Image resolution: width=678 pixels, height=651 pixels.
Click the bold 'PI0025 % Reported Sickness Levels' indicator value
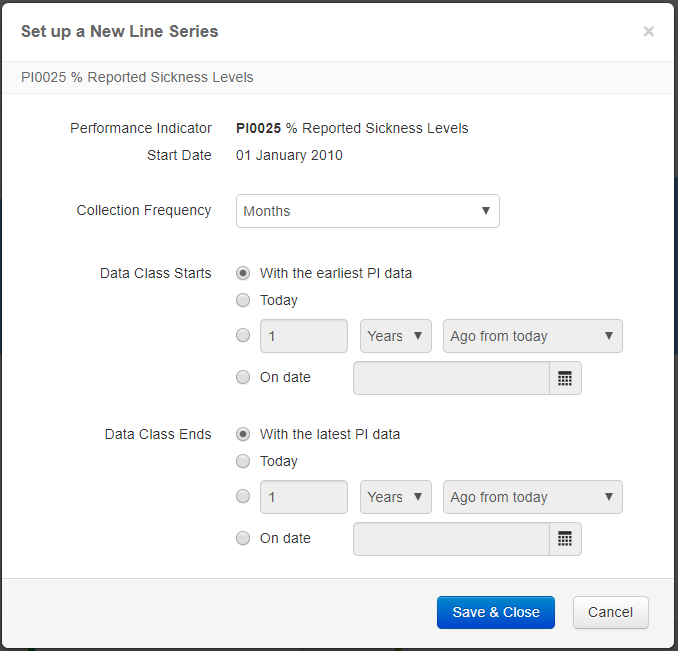pos(352,128)
